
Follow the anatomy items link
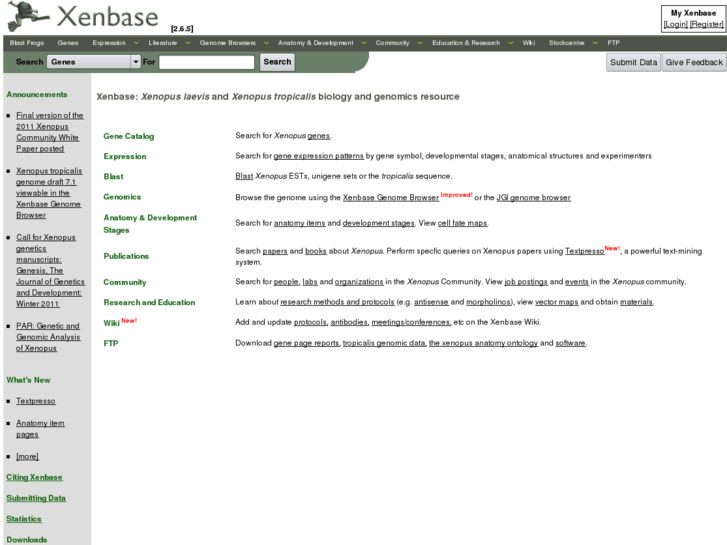[x=300, y=223]
